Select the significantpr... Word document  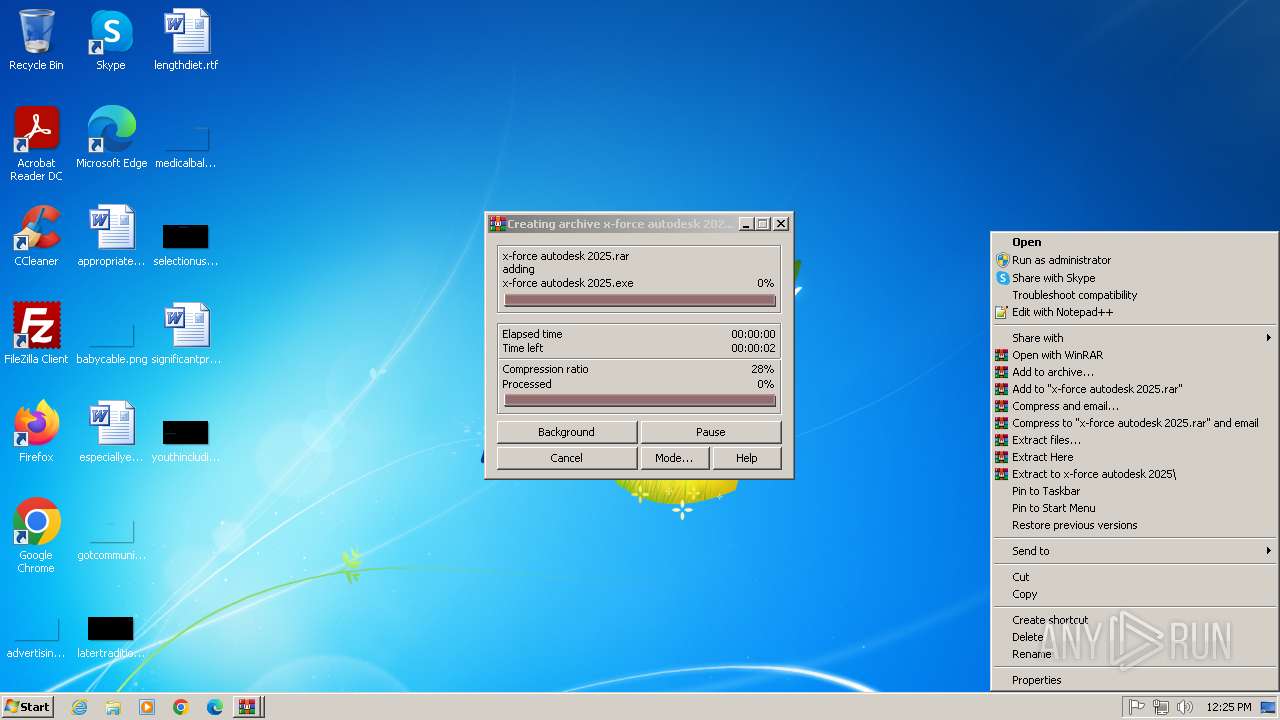pos(186,334)
